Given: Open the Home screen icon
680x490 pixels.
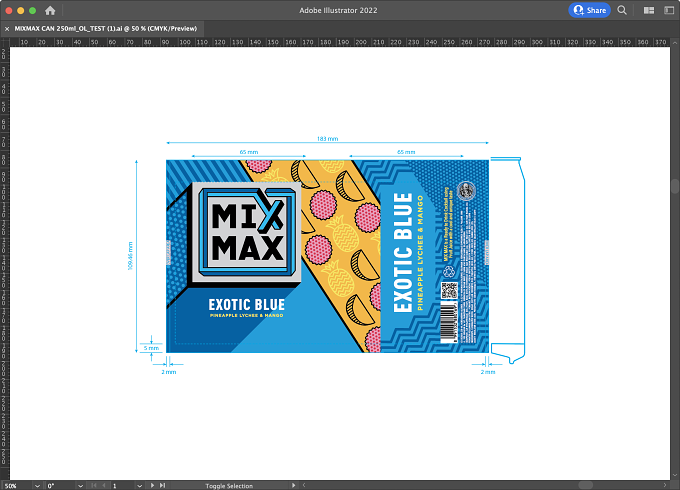Looking at the screenshot, I should [x=50, y=10].
